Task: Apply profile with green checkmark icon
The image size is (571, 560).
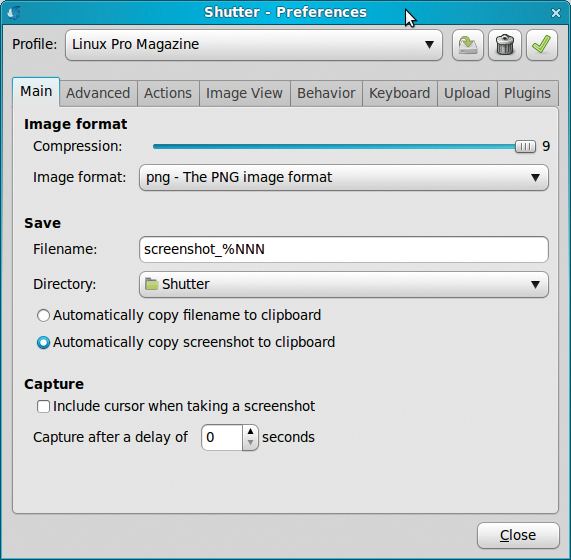Action: point(542,45)
